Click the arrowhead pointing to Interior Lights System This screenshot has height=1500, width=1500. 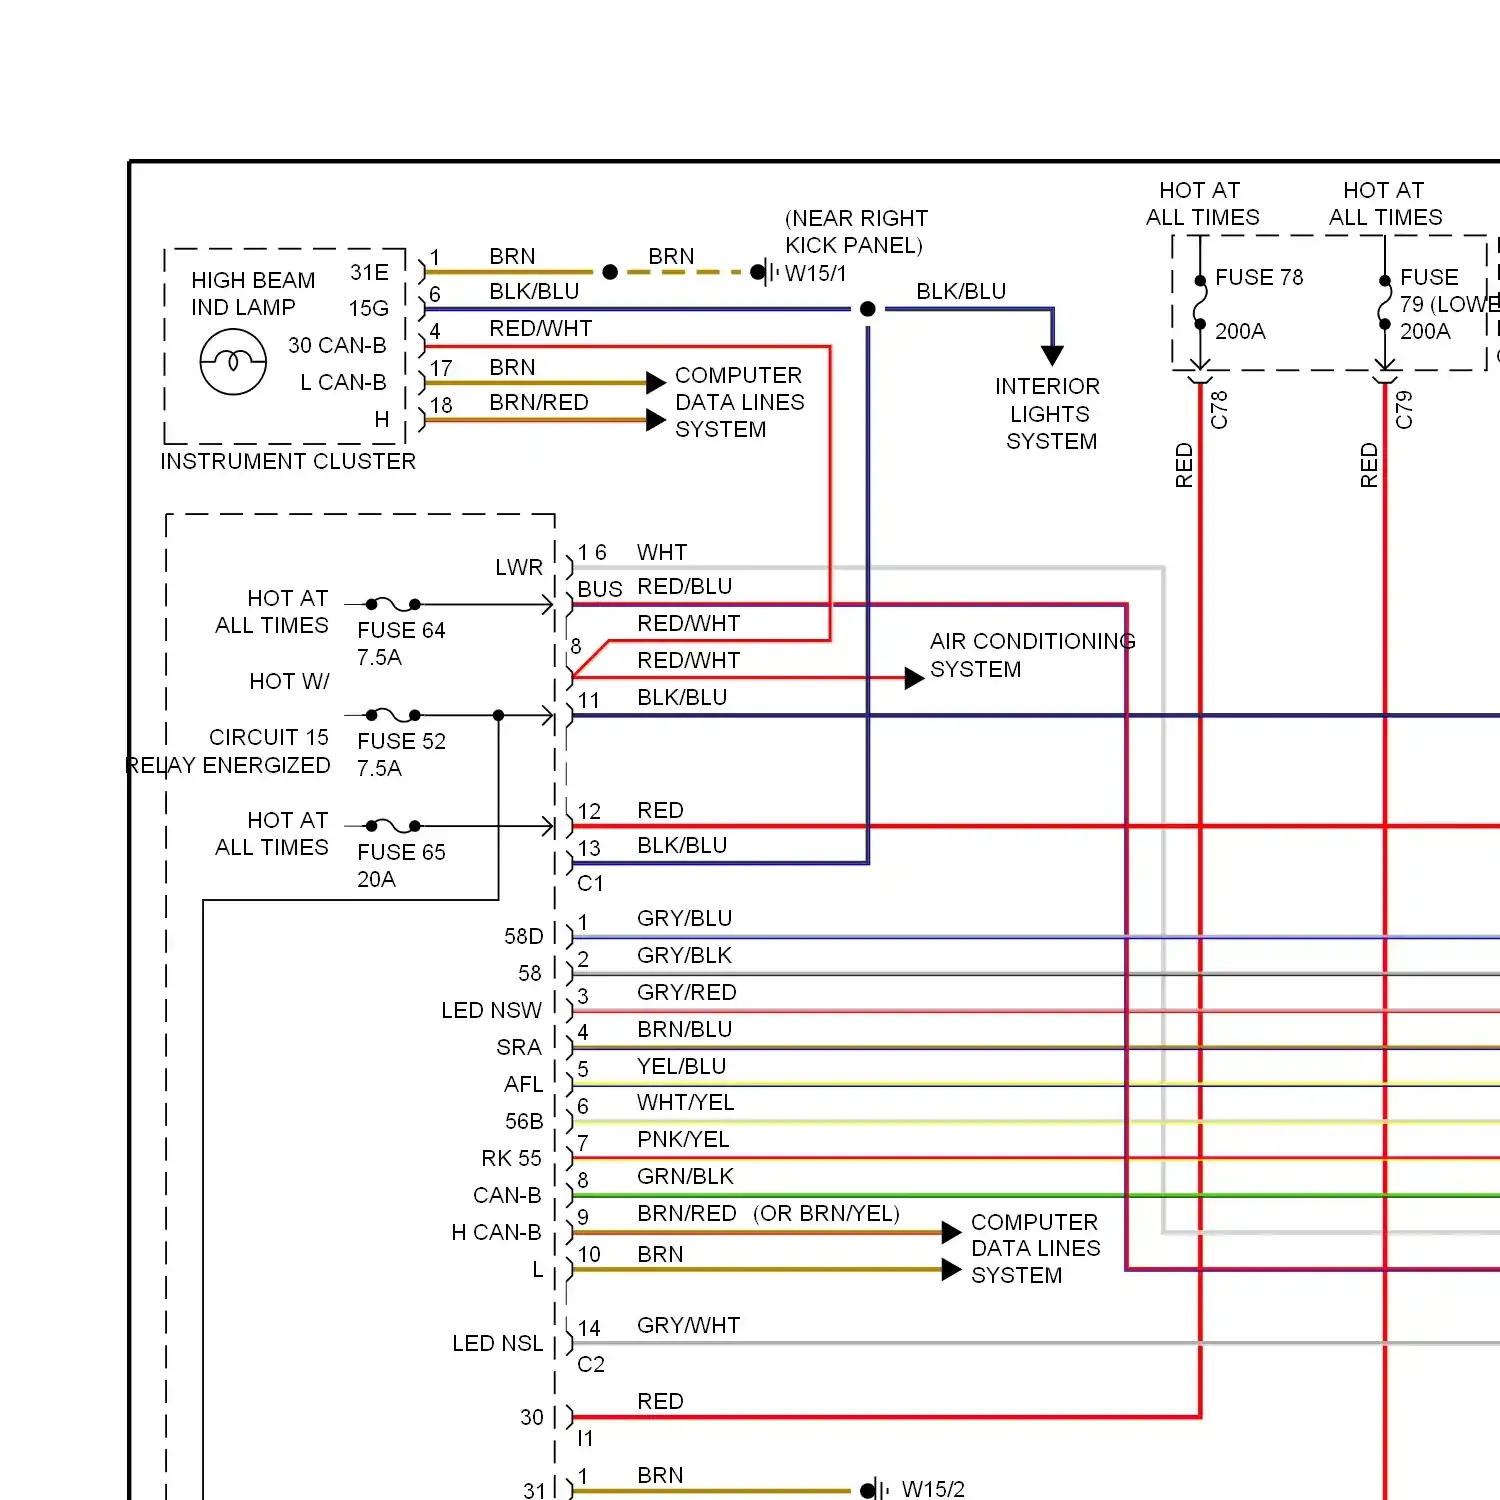[1052, 355]
